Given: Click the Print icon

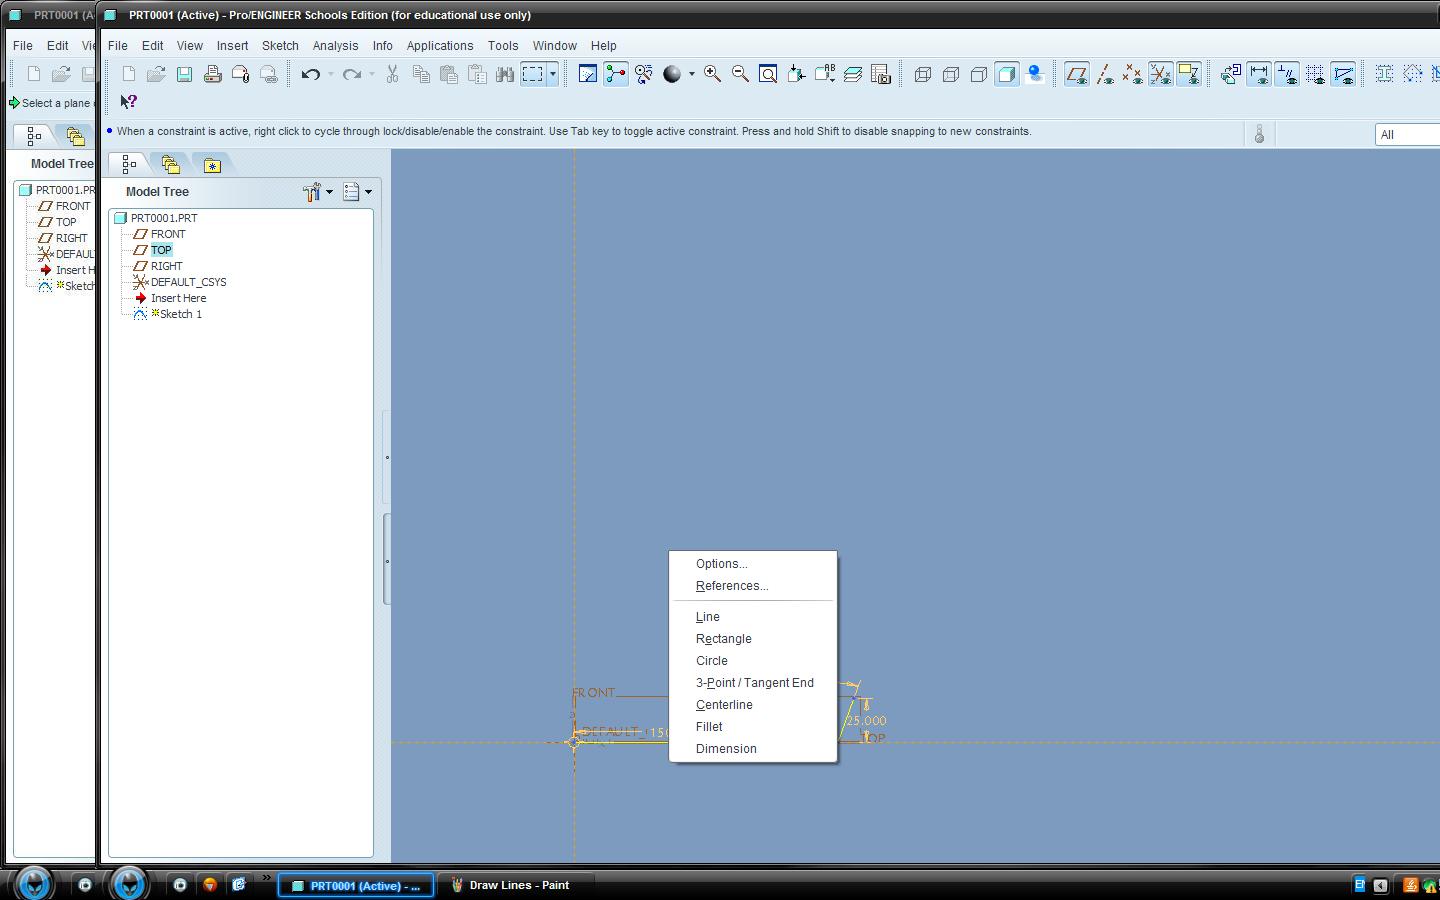Looking at the screenshot, I should coord(212,74).
